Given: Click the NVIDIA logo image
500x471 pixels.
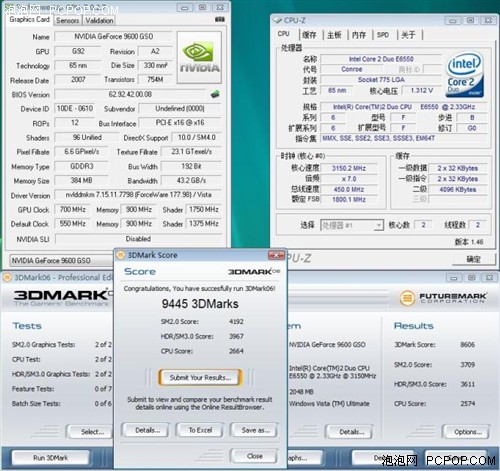Looking at the screenshot, I should 199,57.
